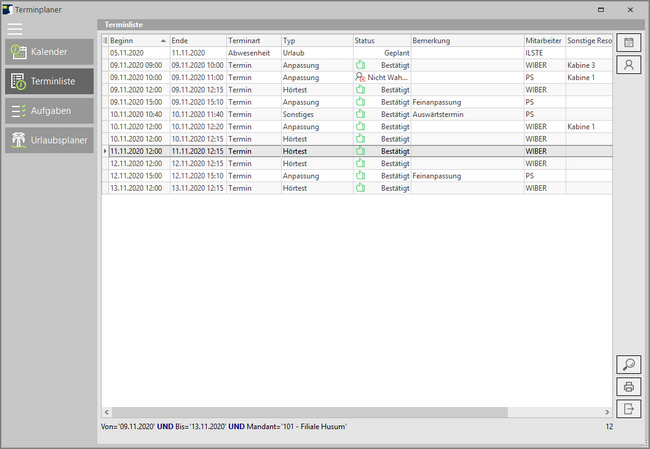This screenshot has width=650, height=449.
Task: Click the calendar icon button at top right
Action: tap(629, 42)
